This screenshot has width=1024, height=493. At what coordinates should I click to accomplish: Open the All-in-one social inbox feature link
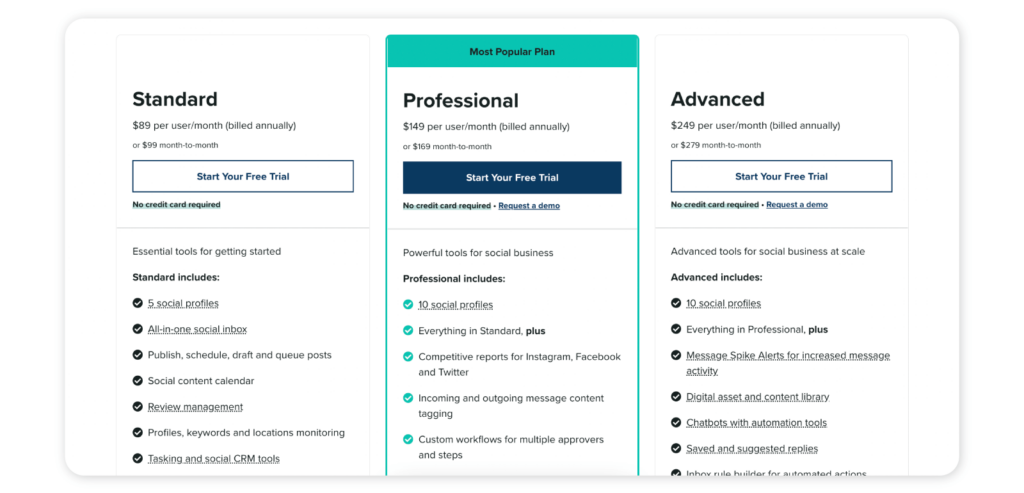point(197,329)
